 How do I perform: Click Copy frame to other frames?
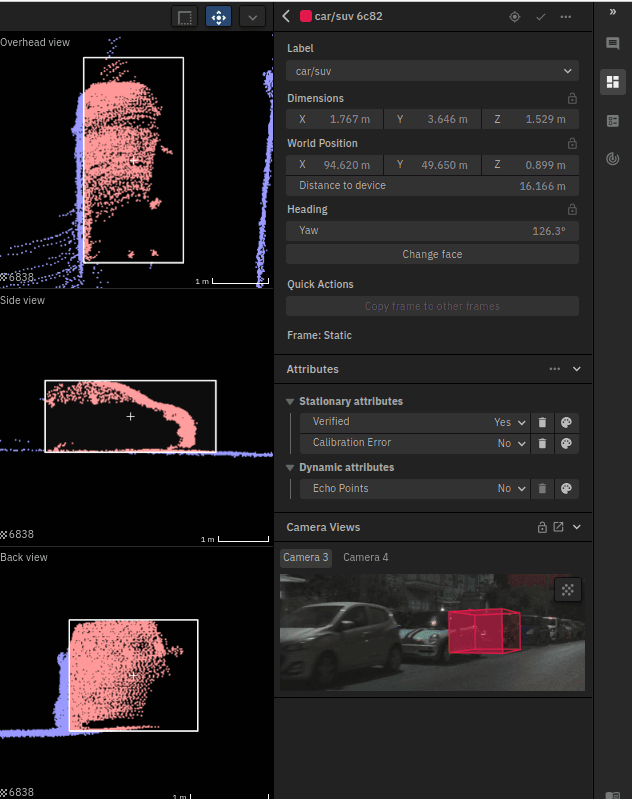click(x=432, y=306)
